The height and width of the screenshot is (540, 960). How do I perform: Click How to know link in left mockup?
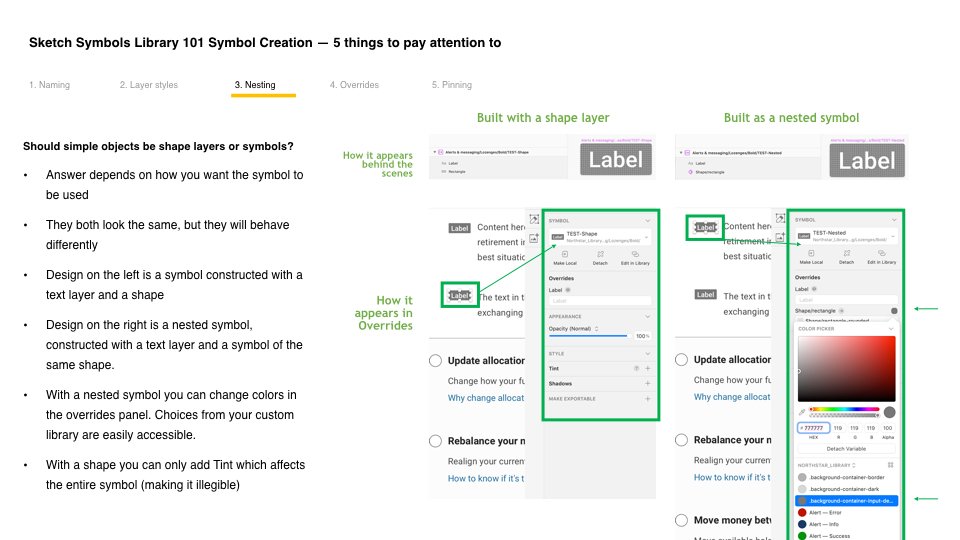486,478
